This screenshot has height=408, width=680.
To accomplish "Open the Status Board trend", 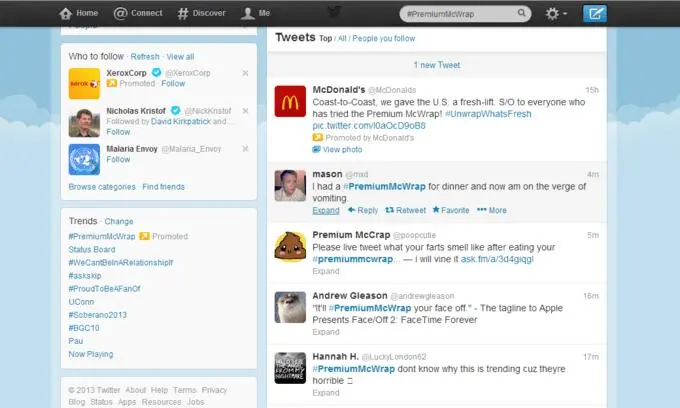I will point(92,249).
